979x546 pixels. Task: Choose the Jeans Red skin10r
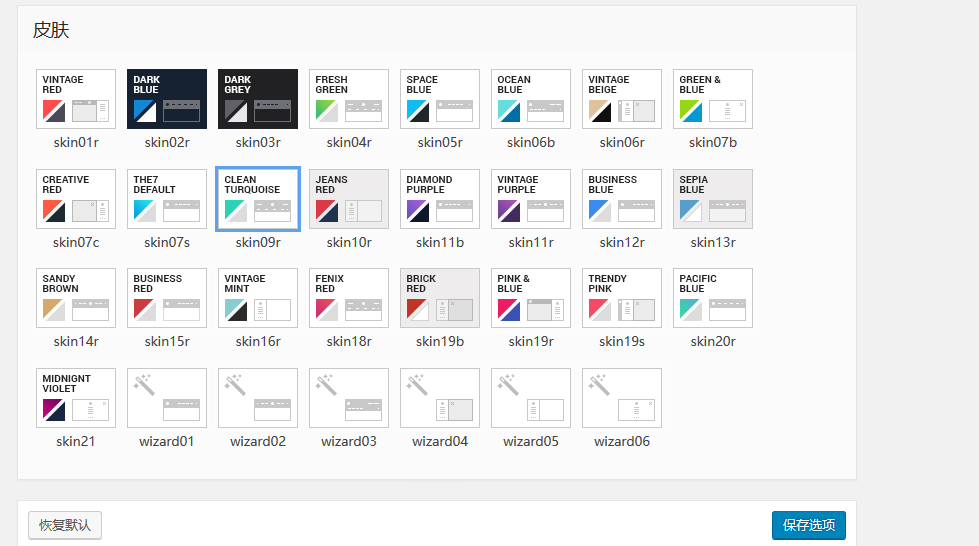[349, 199]
